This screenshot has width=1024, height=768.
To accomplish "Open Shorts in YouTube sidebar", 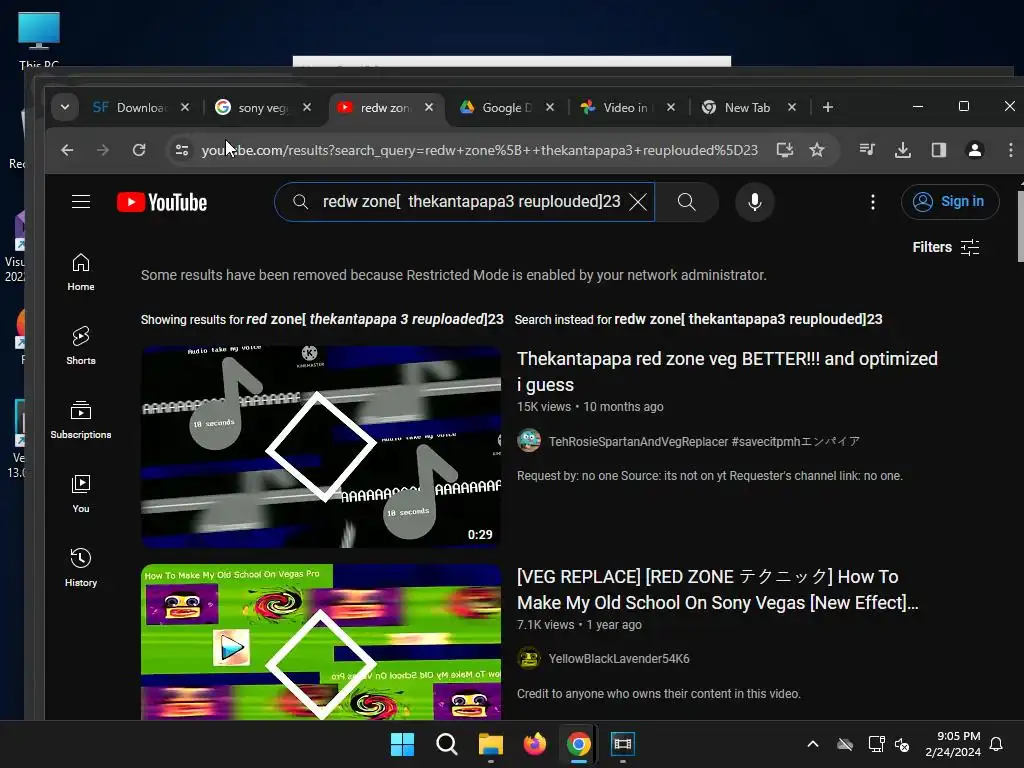I will pos(81,345).
